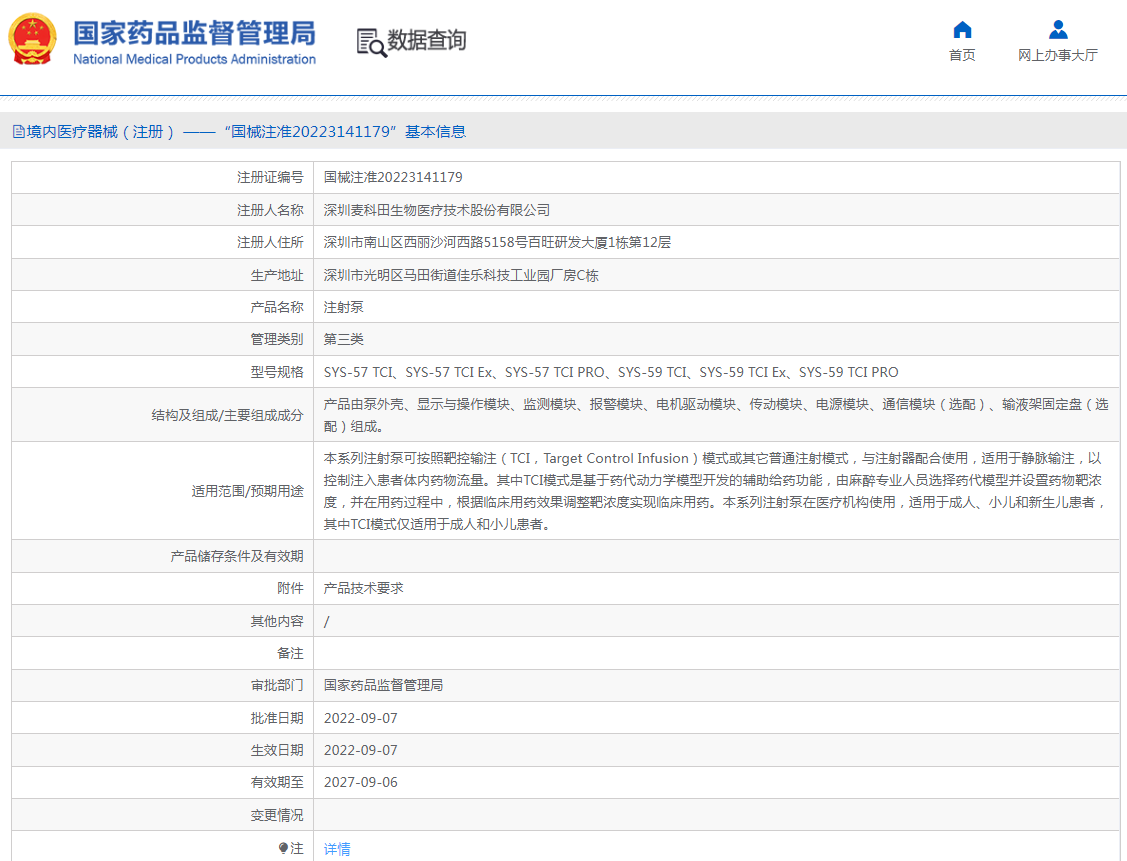Select the 有效期至 date 2027-09-06
Viewport: 1127px width, 861px height.
click(363, 782)
